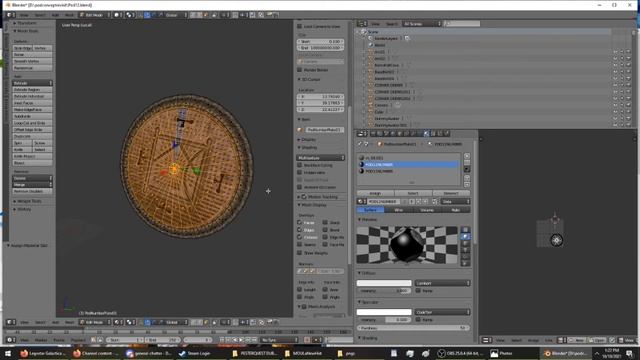Image resolution: width=640 pixels, height=360 pixels.
Task: Click the Assign material button
Action: tap(375, 193)
